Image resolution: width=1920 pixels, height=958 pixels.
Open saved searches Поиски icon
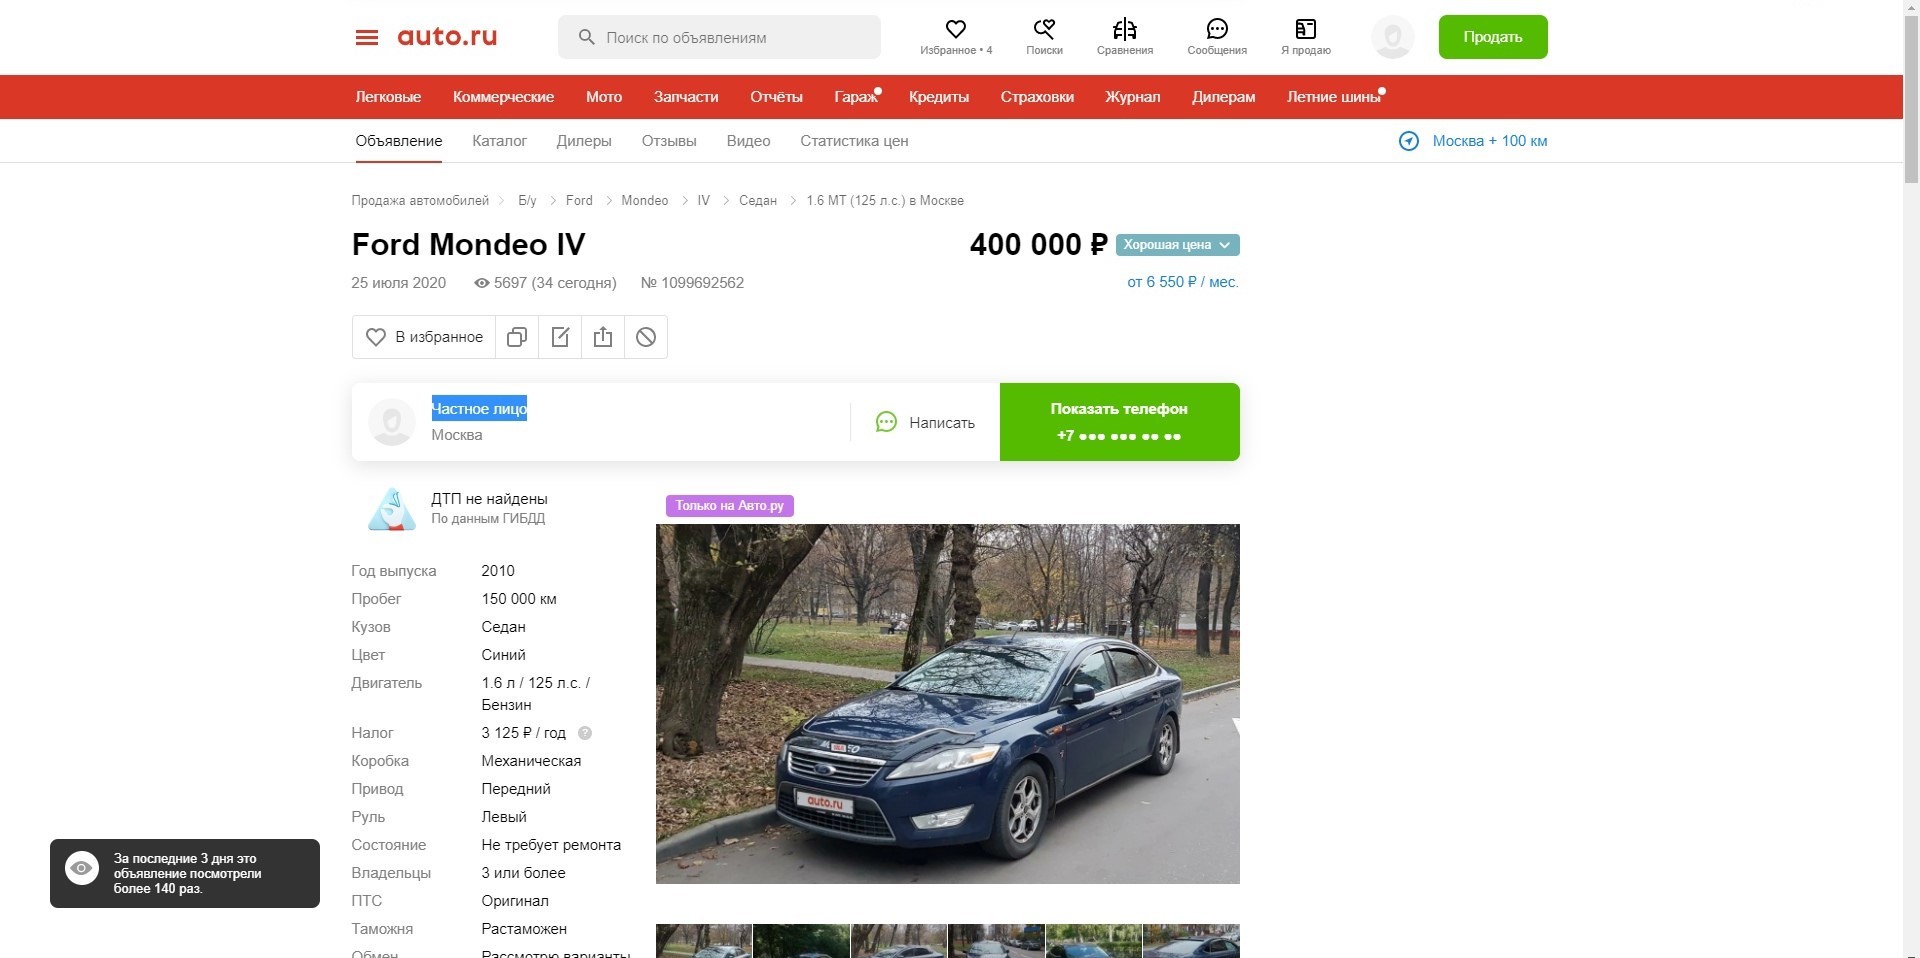(1044, 29)
